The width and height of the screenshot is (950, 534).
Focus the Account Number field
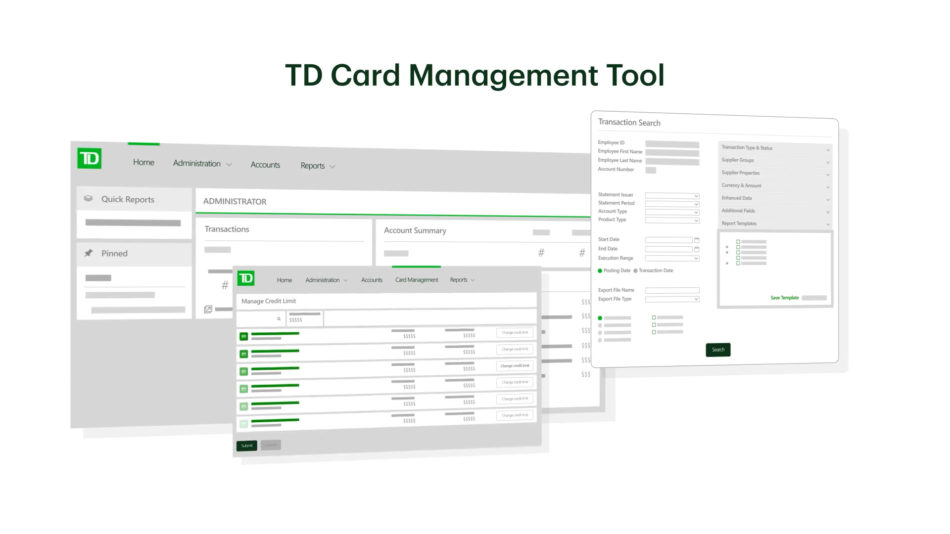point(651,170)
